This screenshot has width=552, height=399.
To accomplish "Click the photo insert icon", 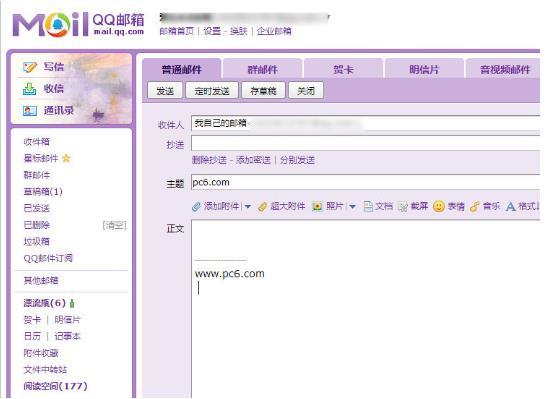I will 317,206.
